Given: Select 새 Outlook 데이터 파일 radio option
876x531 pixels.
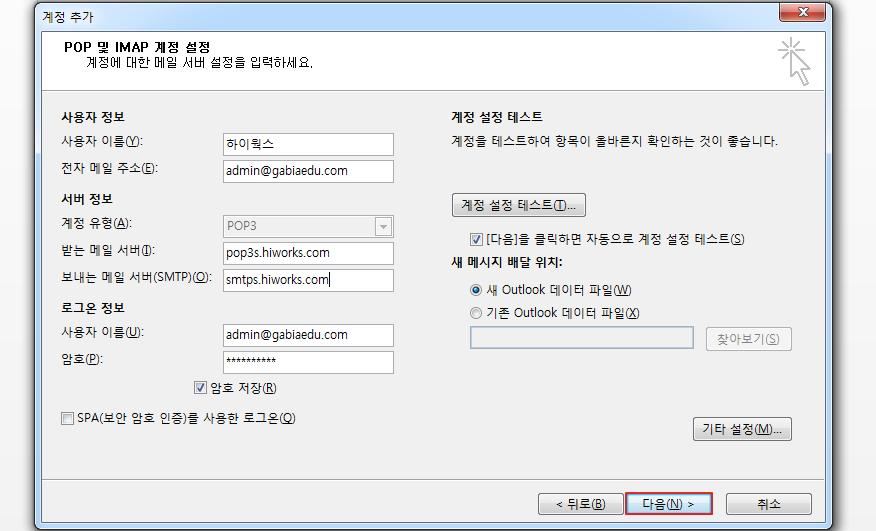Looking at the screenshot, I should 476,290.
